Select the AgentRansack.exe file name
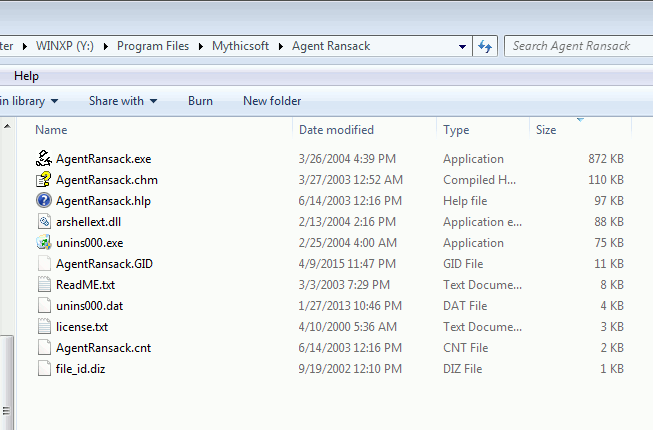Screen dimensions: 653x430 [104, 159]
